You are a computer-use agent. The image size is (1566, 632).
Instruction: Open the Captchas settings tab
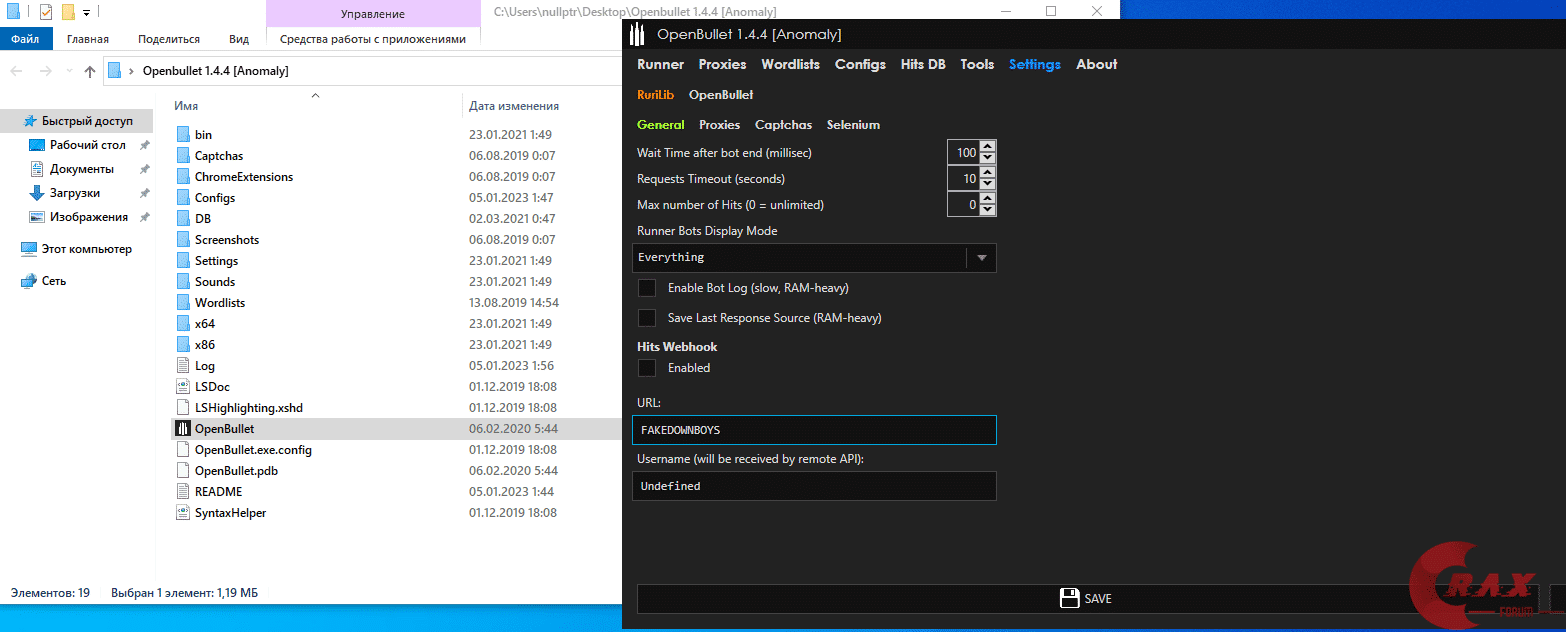click(783, 125)
